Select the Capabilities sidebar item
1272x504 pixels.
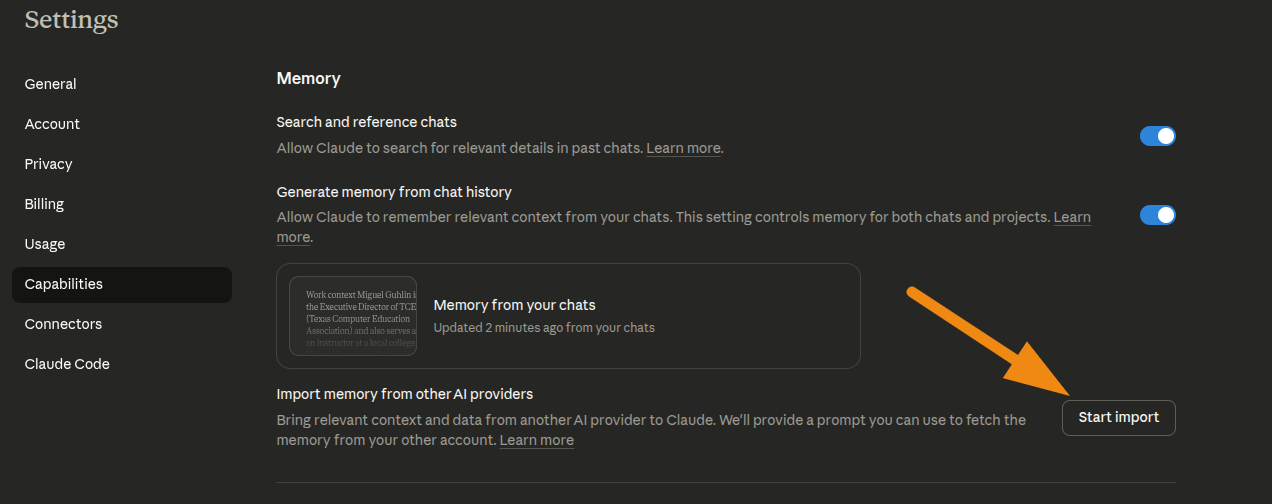[64, 284]
